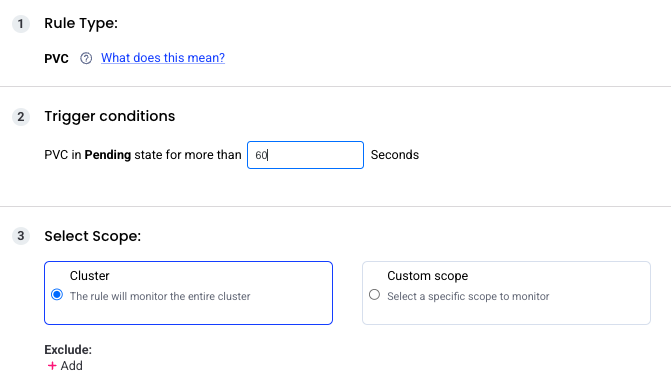Viewport: 671px width, 391px height.
Task: Focus the Pending seconds input showing 60
Action: coord(305,155)
